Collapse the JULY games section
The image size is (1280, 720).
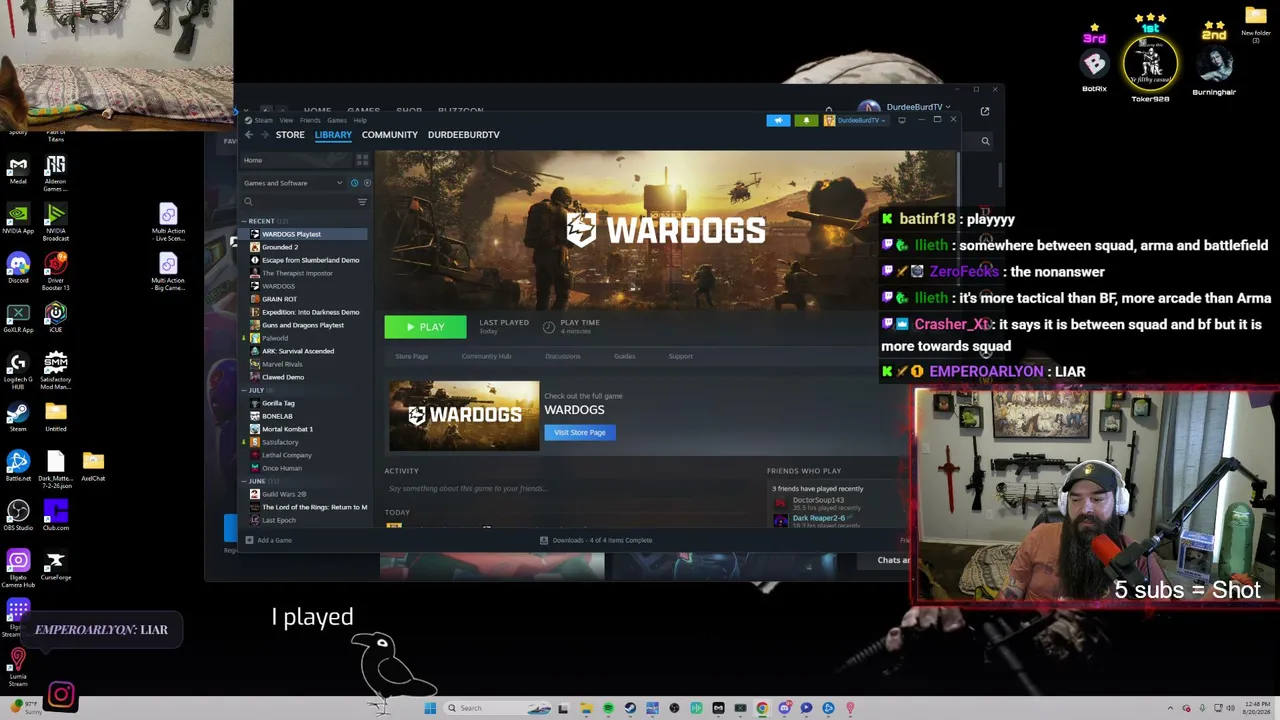pyautogui.click(x=244, y=390)
